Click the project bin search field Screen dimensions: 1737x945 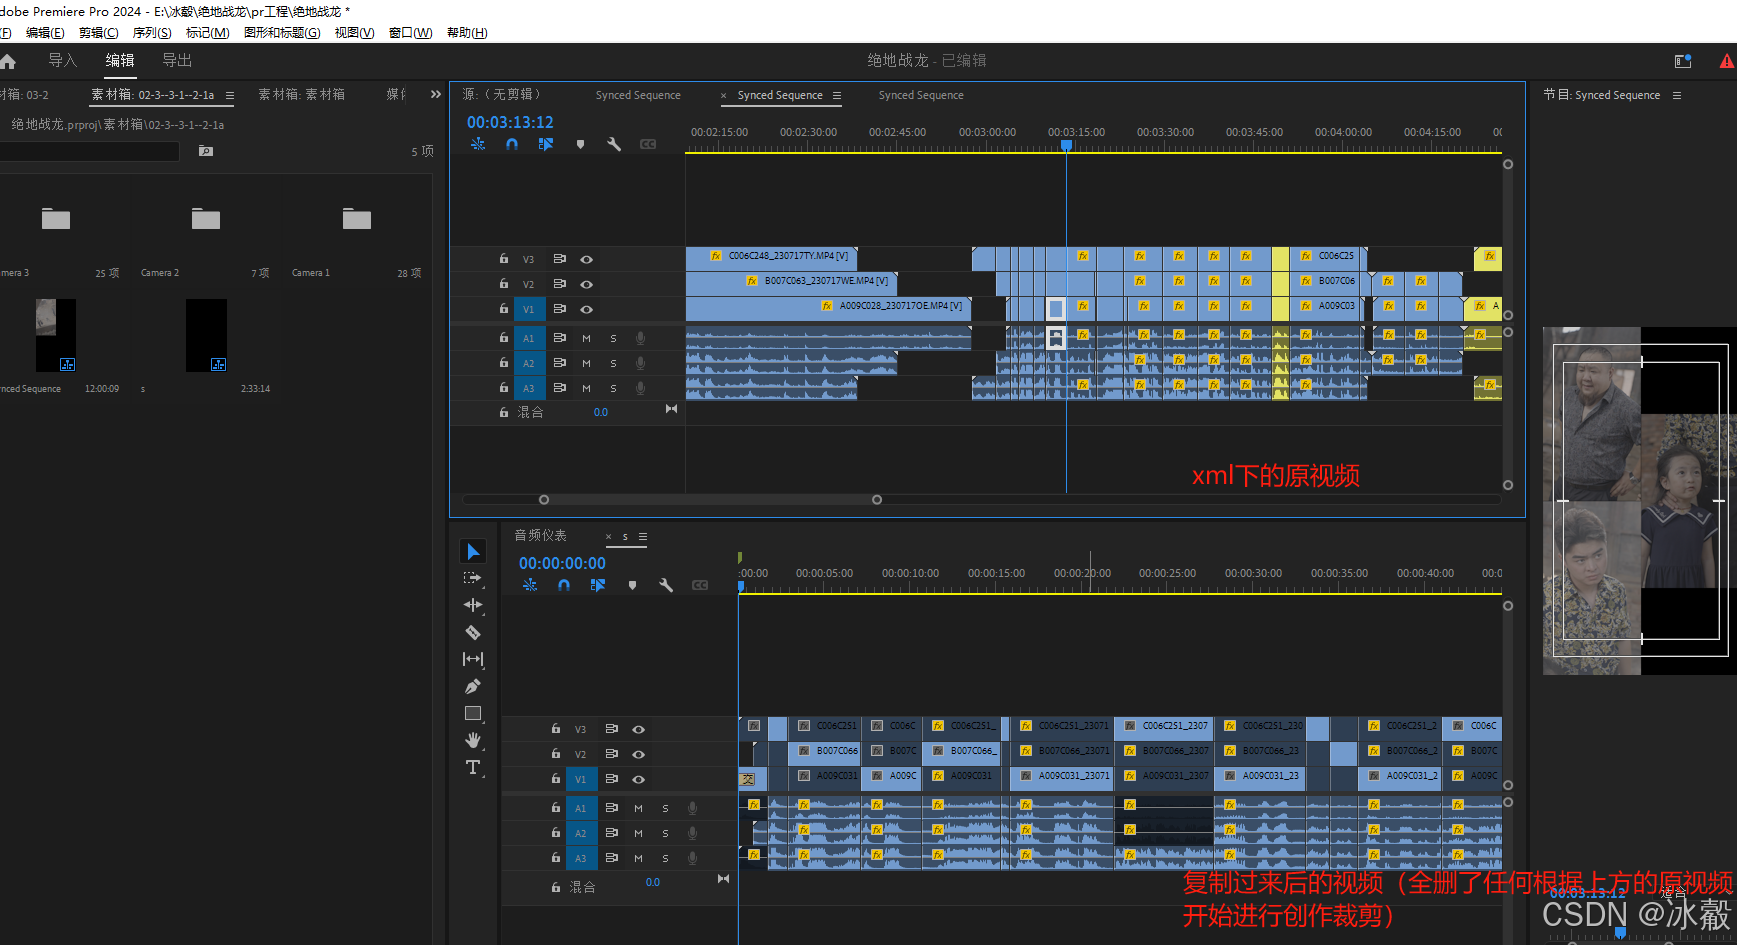click(x=90, y=151)
